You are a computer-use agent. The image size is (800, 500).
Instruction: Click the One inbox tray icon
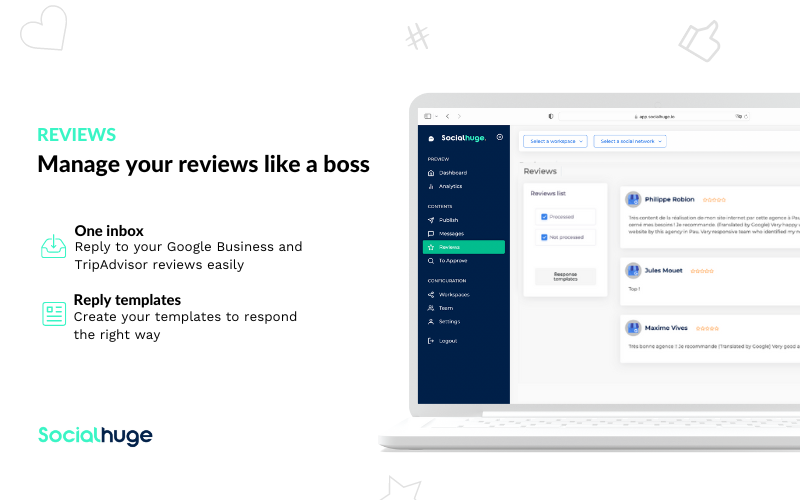pyautogui.click(x=54, y=246)
